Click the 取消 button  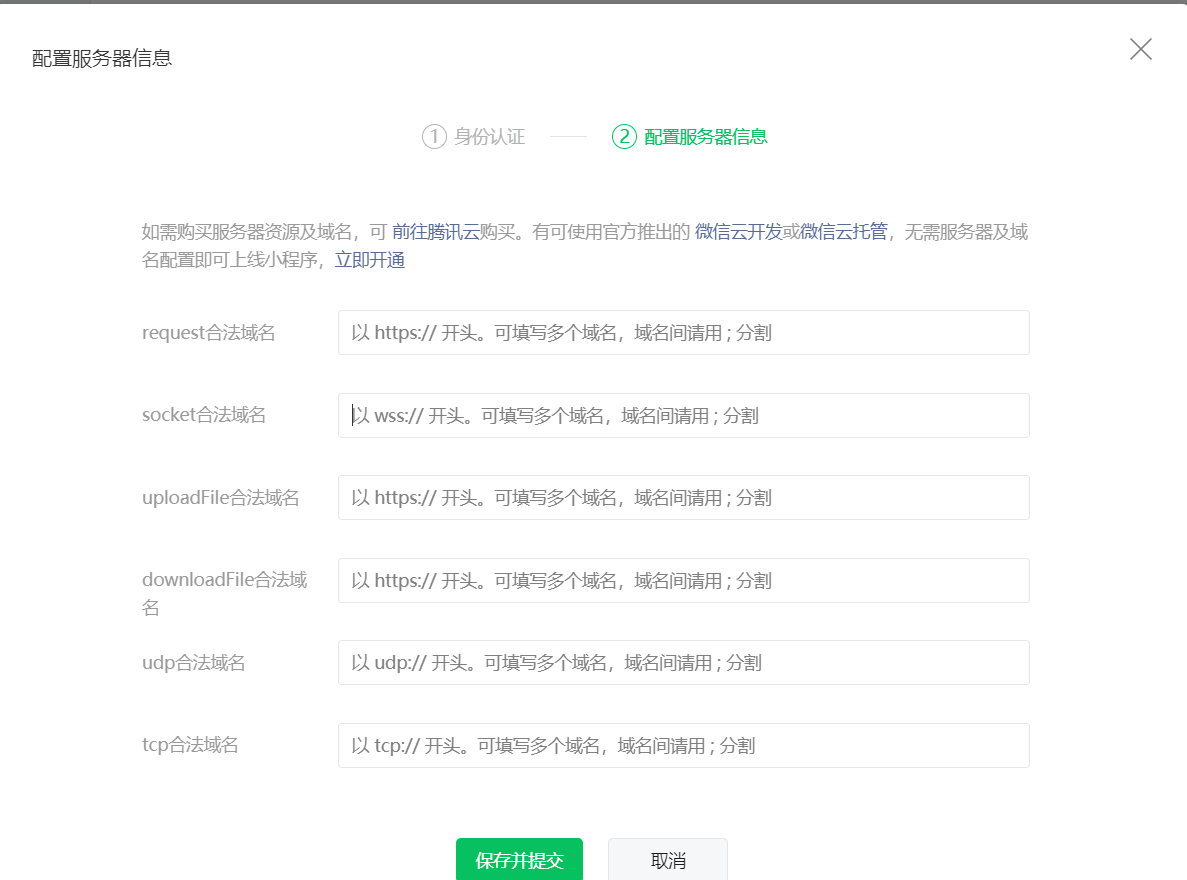pyautogui.click(x=667, y=860)
